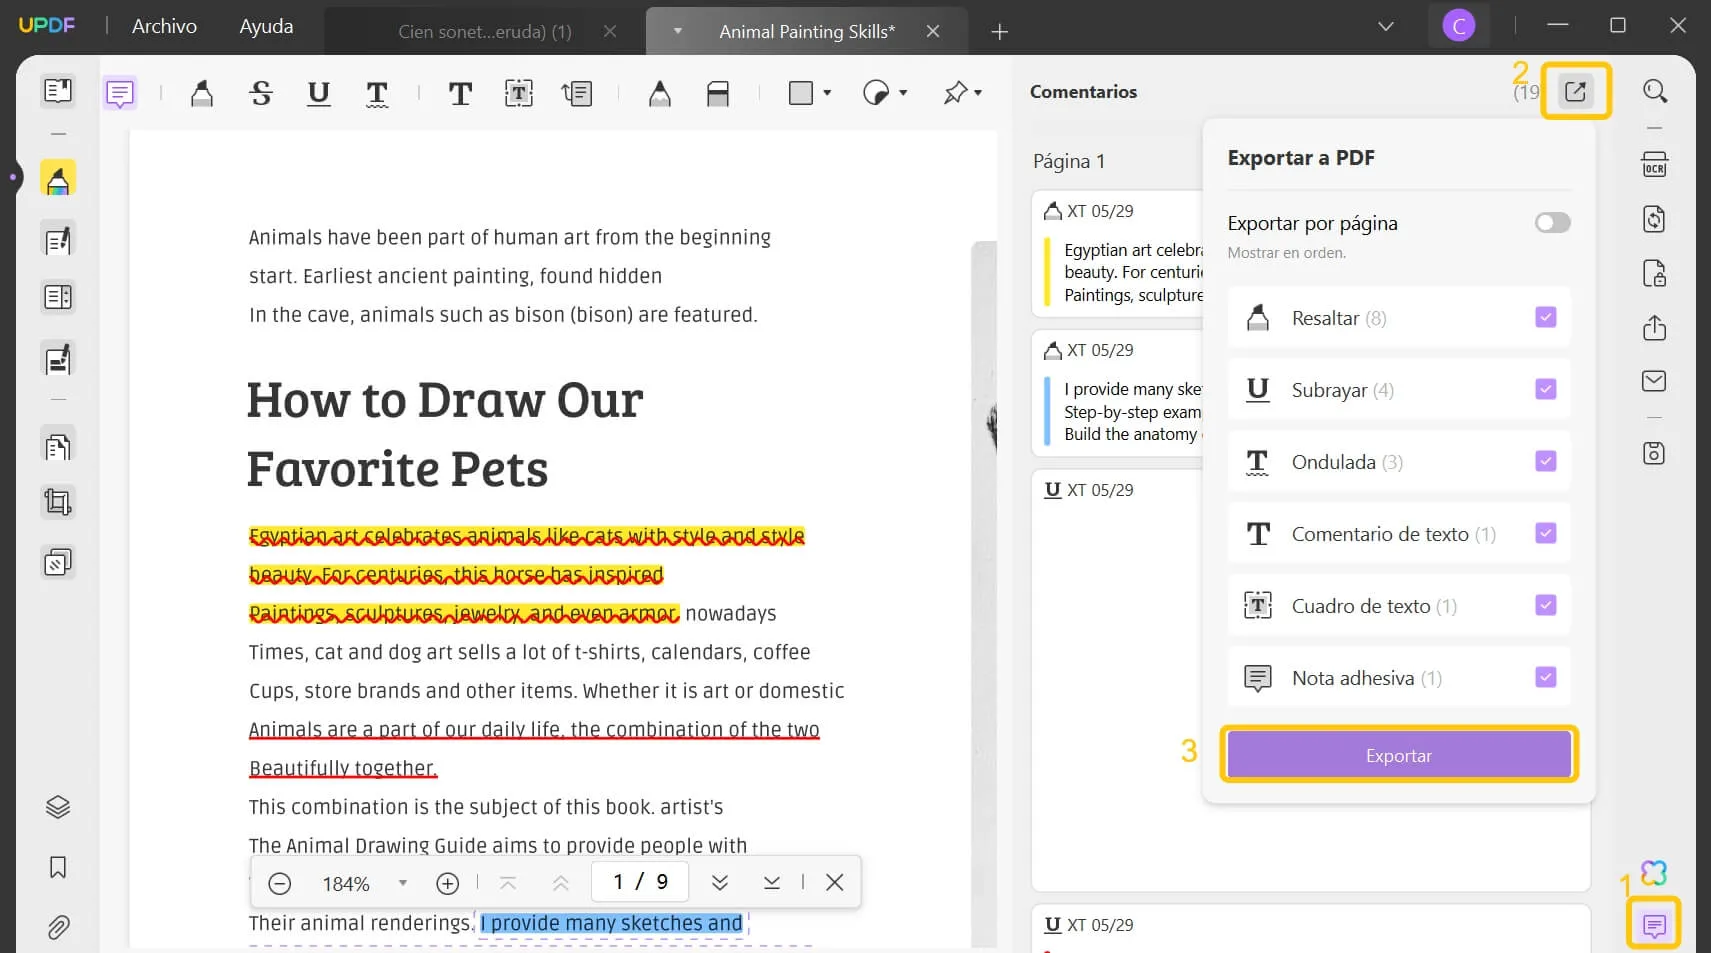The height and width of the screenshot is (953, 1711).
Task: Select the text box tool
Action: pyautogui.click(x=519, y=94)
